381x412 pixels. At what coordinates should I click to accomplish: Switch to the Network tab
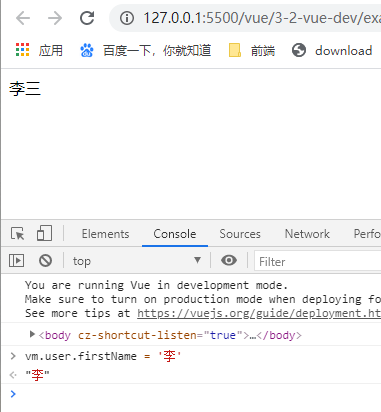pyautogui.click(x=307, y=234)
